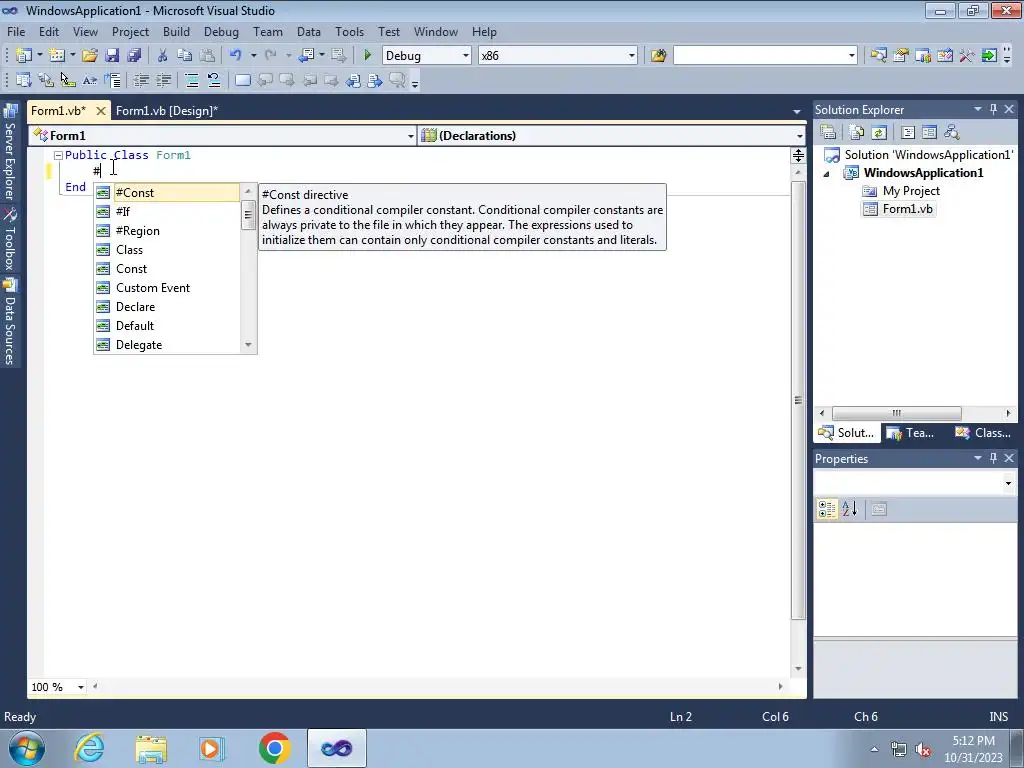Screen dimensions: 1024x768
Task: Click Show All Files in Solution Explorer
Action: [x=857, y=132]
